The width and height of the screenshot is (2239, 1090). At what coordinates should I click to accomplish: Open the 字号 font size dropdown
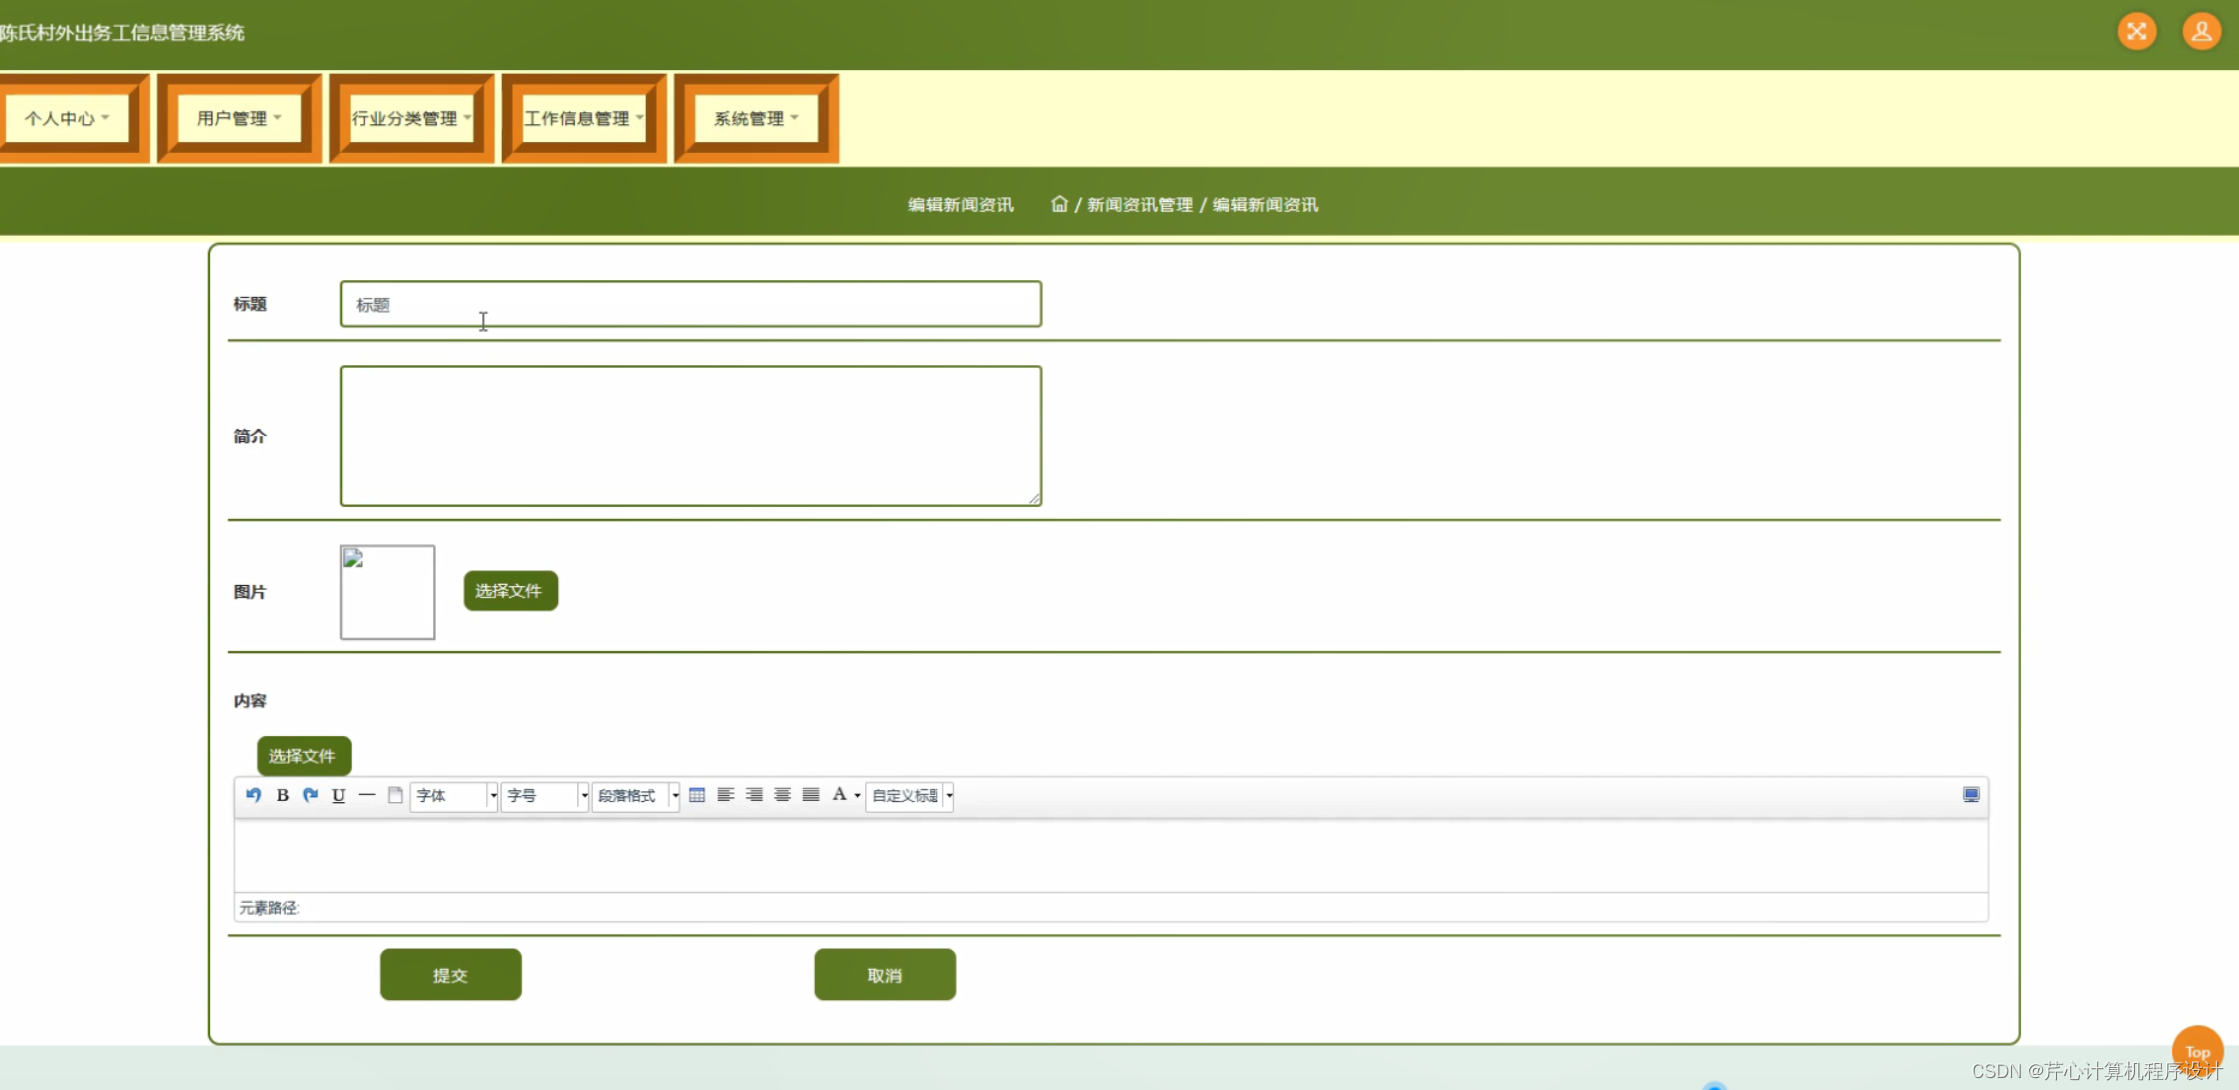pos(545,795)
